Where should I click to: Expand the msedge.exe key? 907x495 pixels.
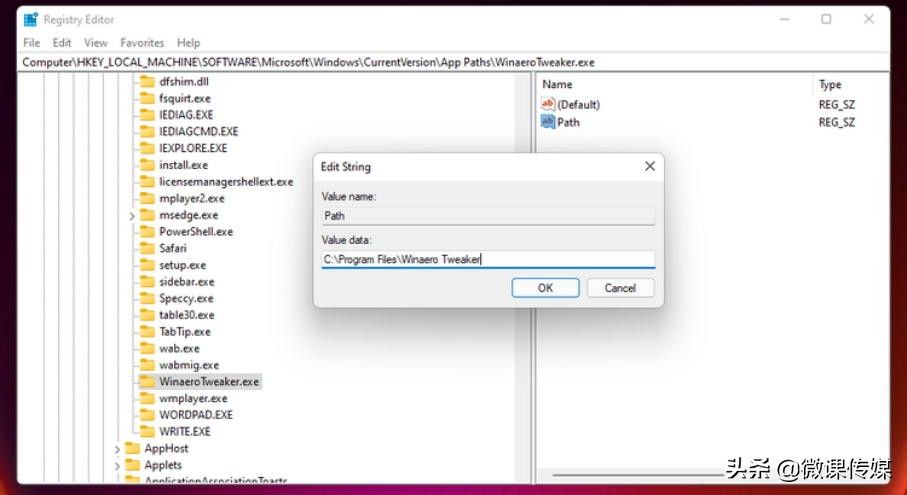pos(132,216)
